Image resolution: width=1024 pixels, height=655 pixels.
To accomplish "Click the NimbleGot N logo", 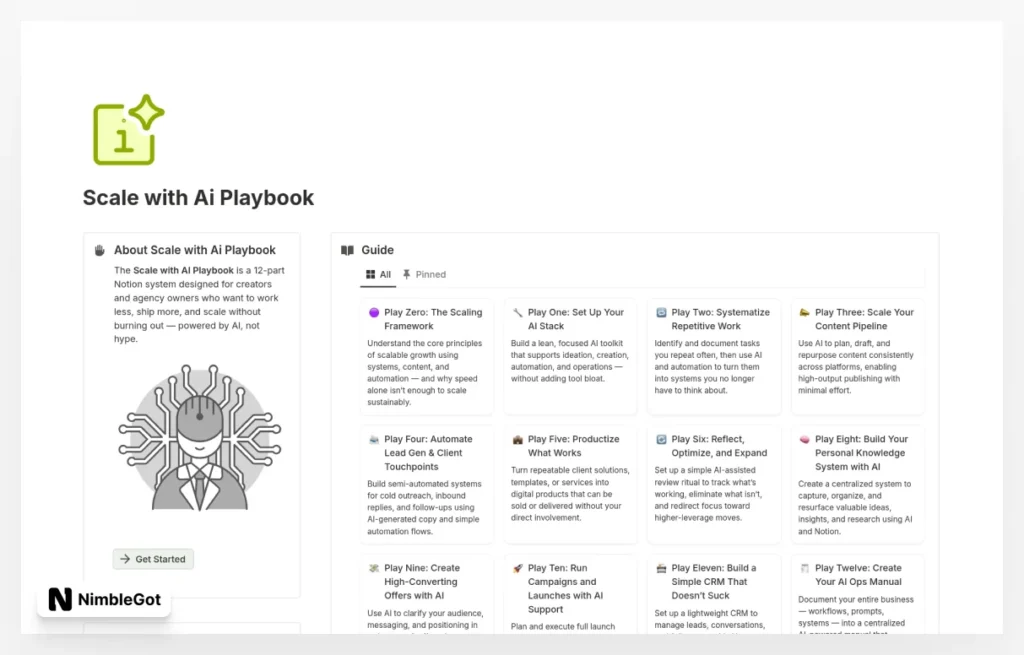I will coord(60,600).
